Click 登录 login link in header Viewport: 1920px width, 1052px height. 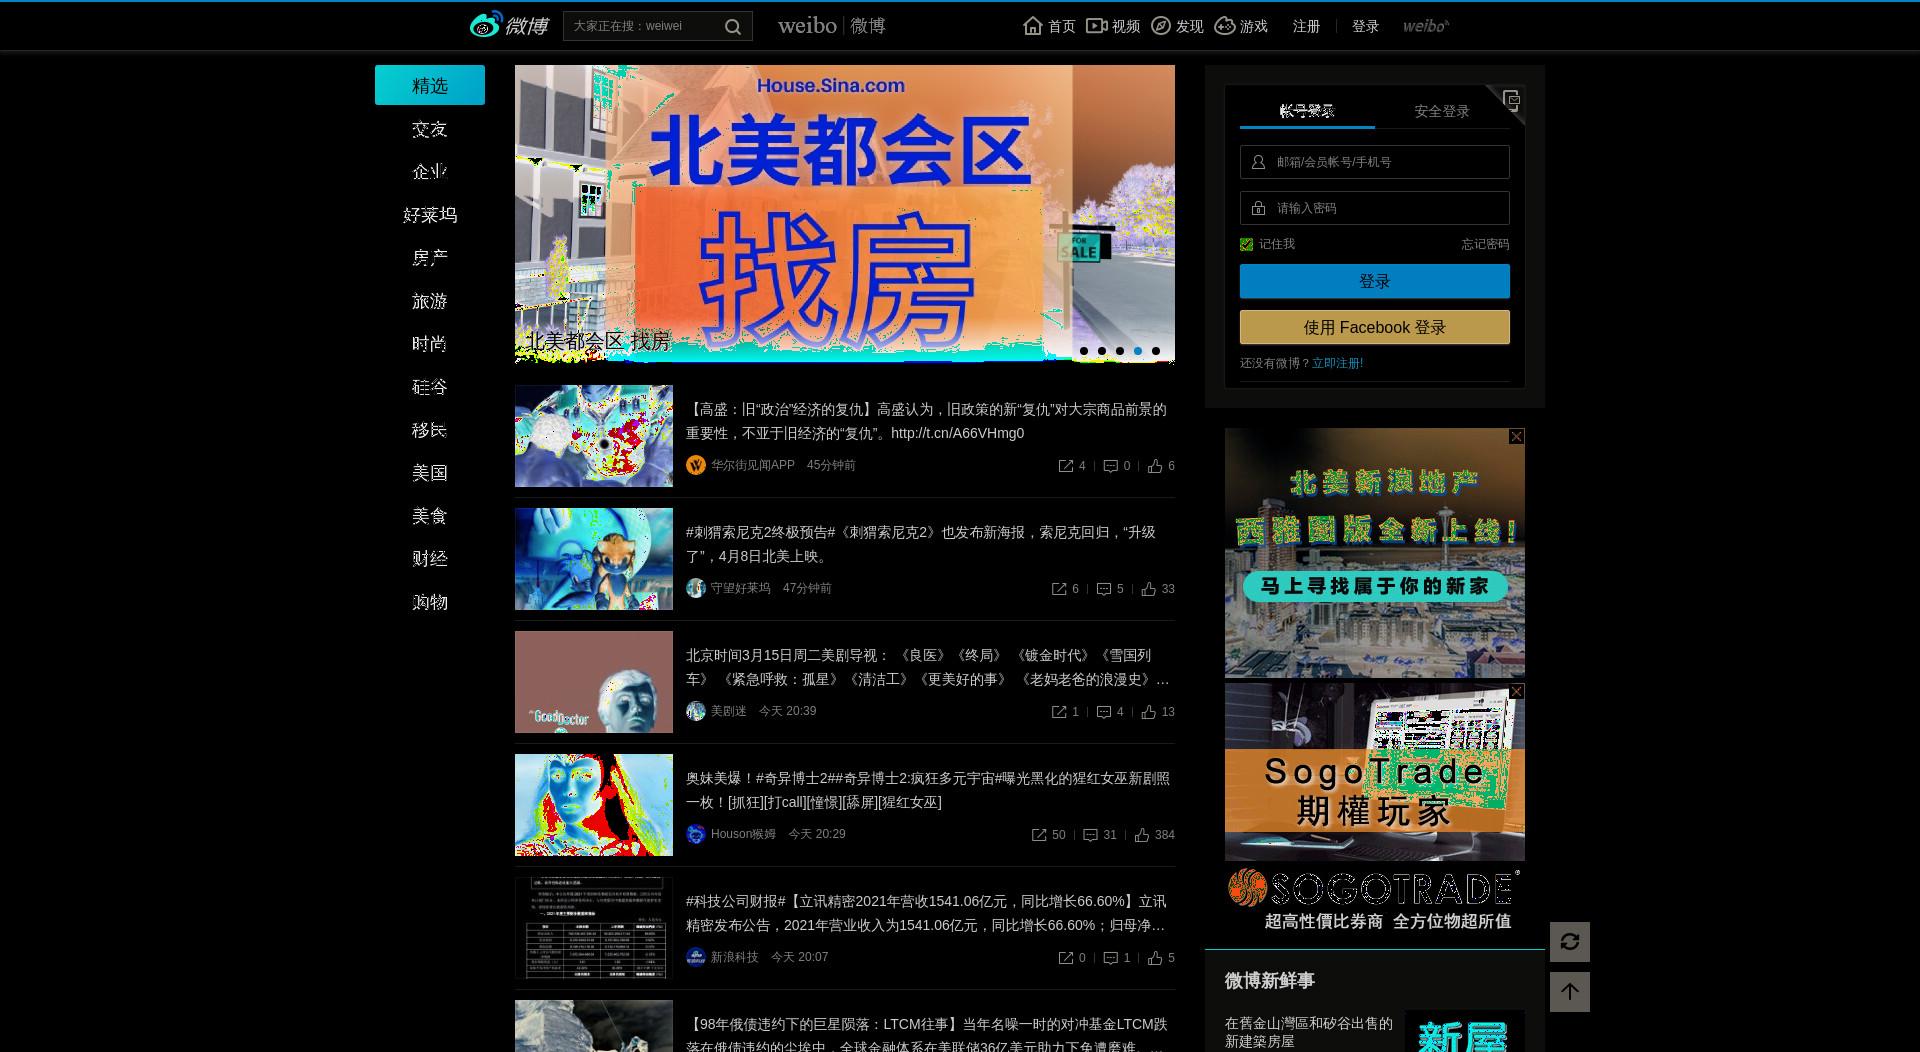[1365, 26]
